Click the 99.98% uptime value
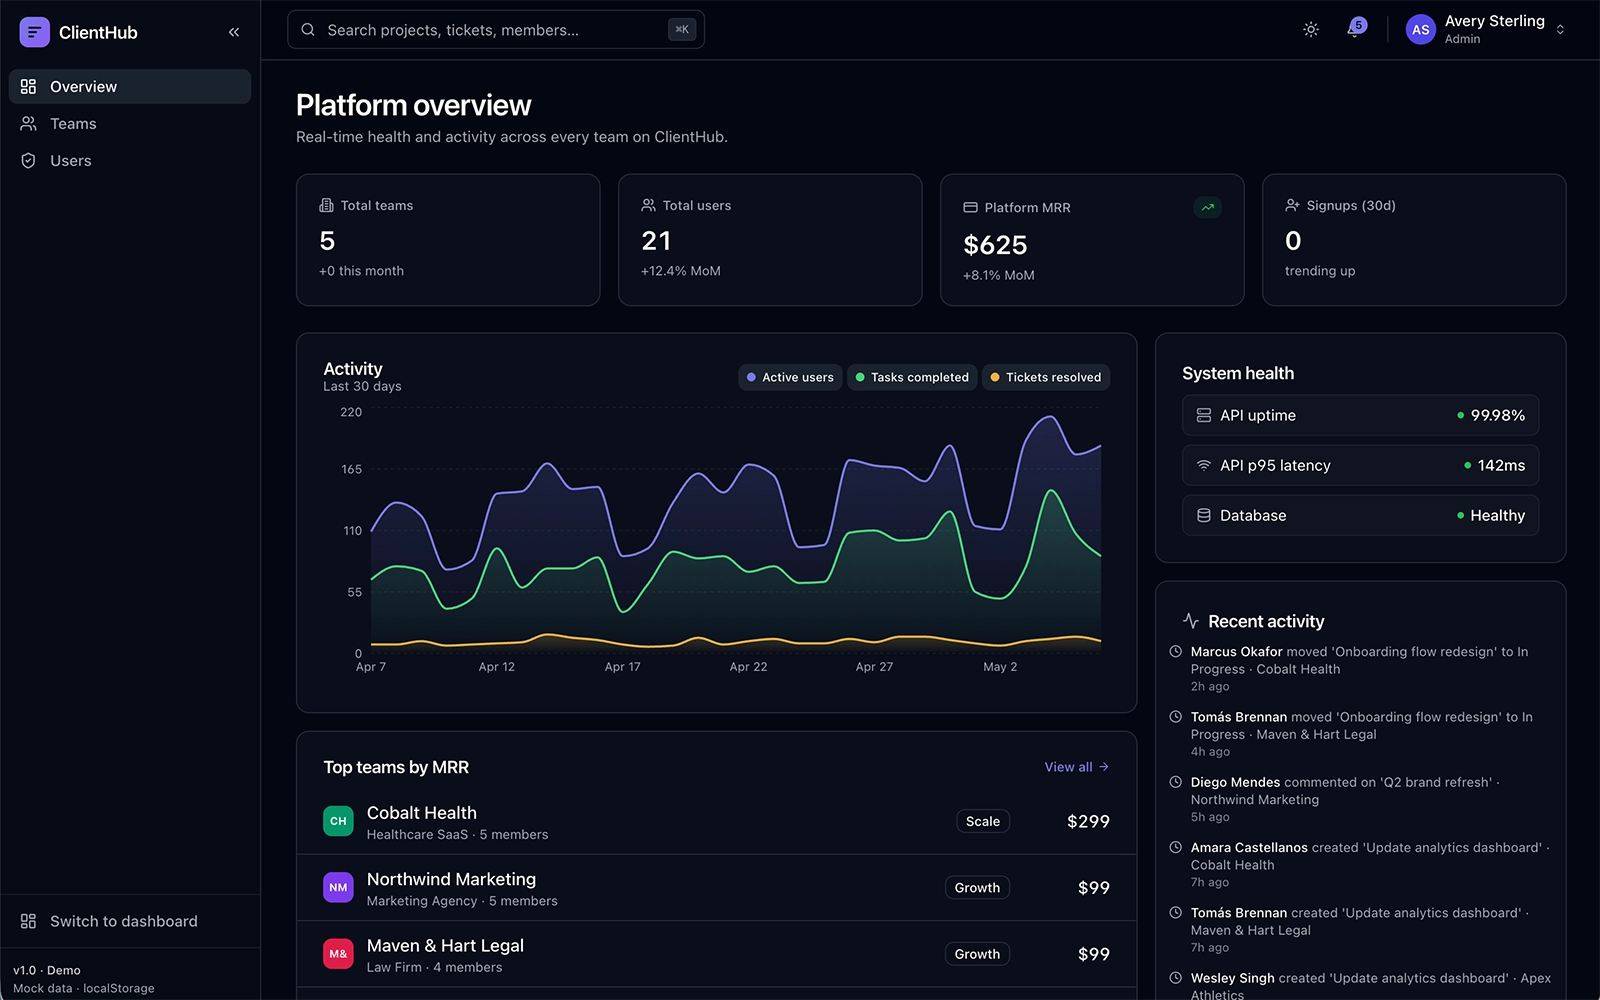1600x1000 pixels. (x=1497, y=415)
